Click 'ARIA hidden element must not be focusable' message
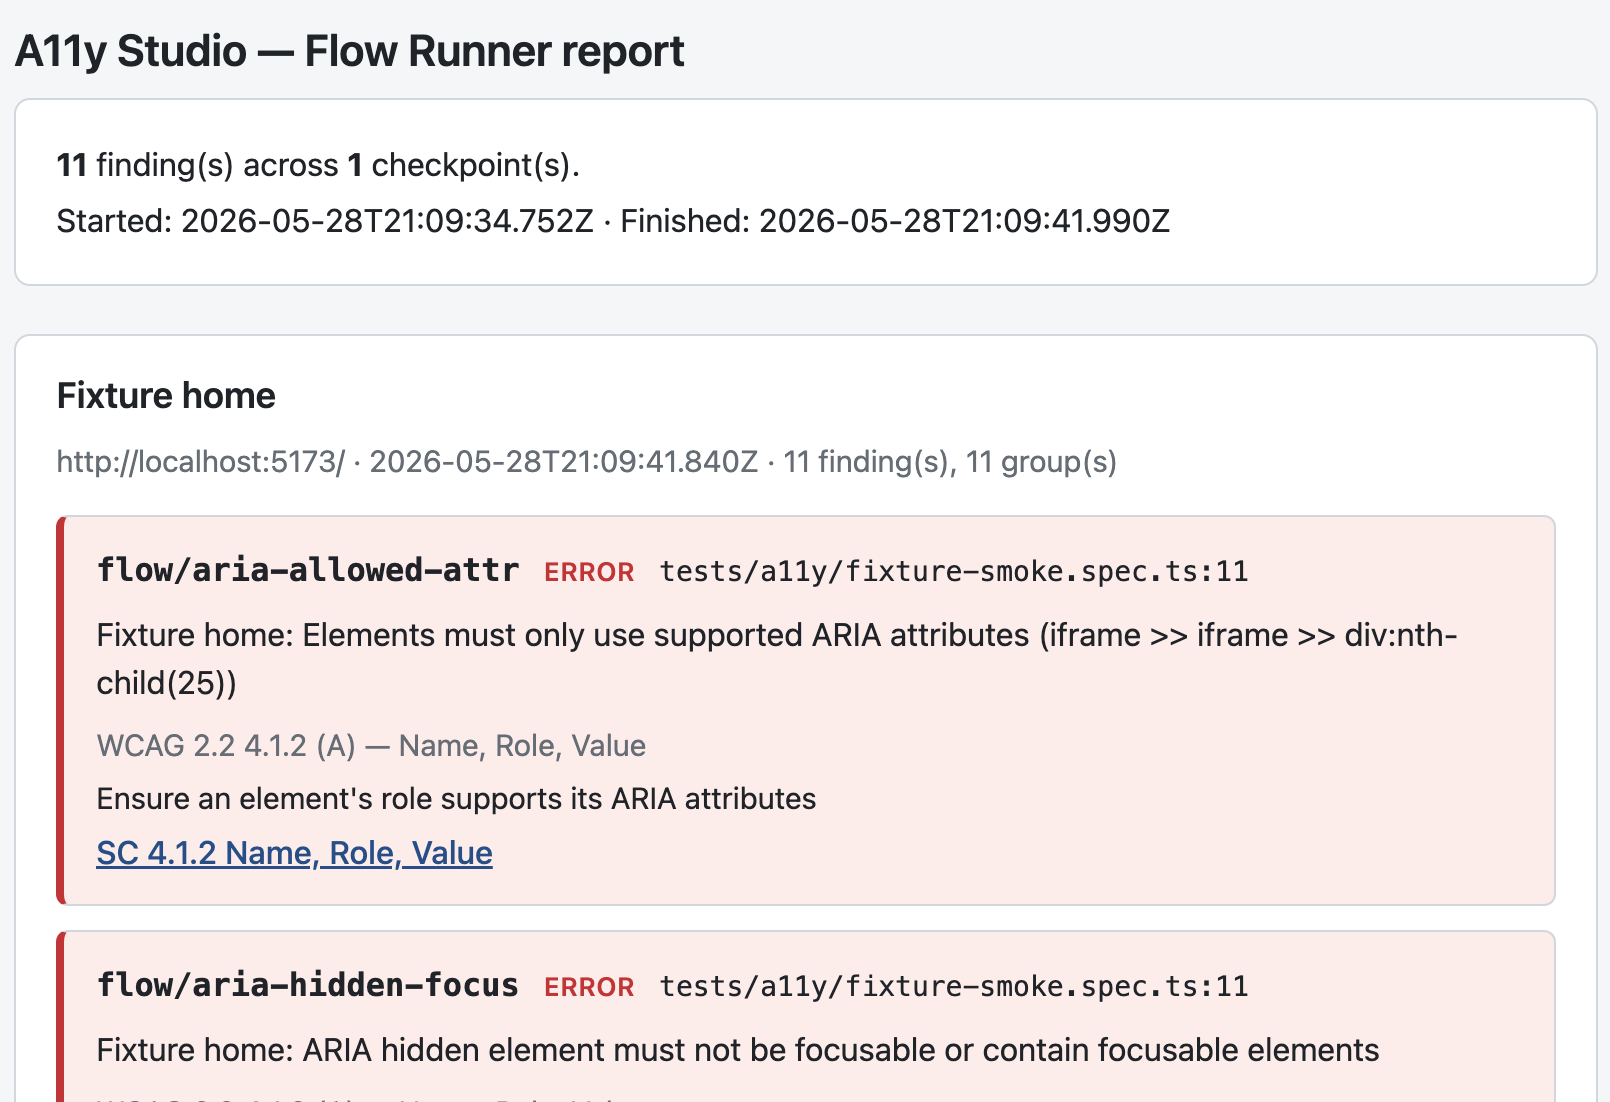Image resolution: width=1610 pixels, height=1102 pixels. (x=738, y=1050)
